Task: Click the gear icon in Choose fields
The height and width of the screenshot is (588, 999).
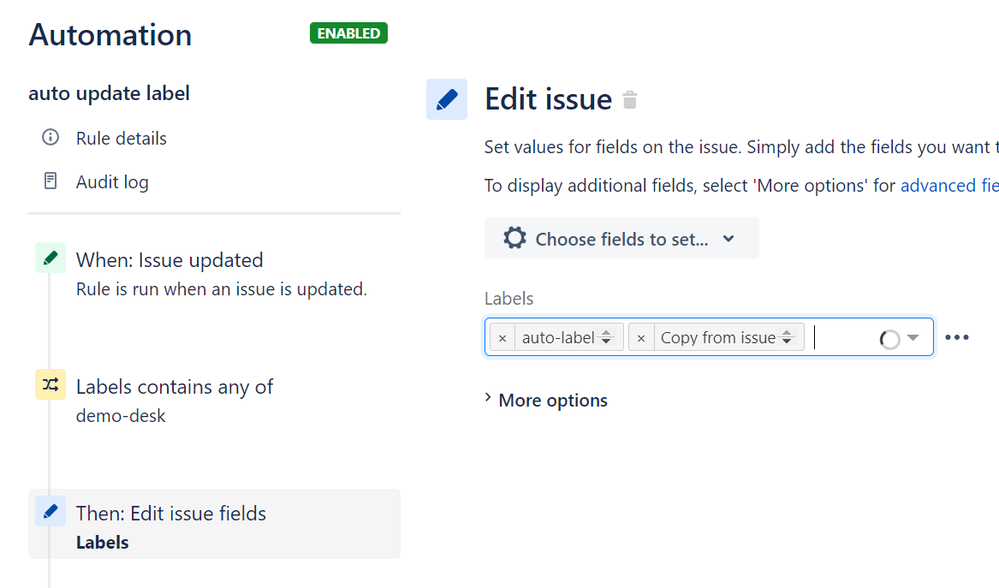Action: pos(515,238)
